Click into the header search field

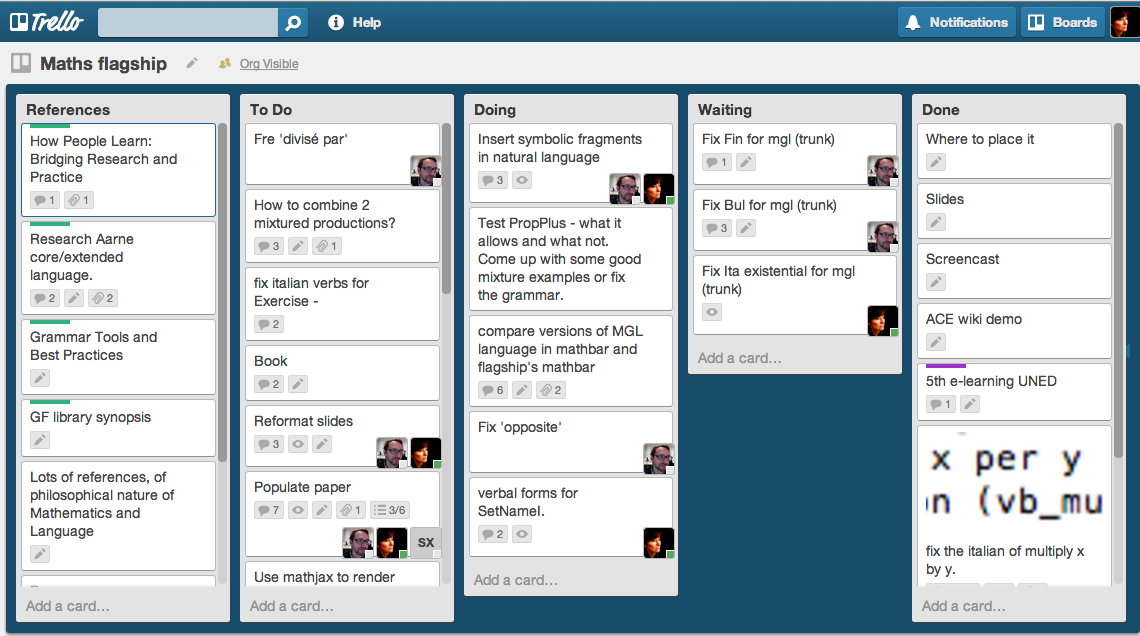[x=188, y=22]
